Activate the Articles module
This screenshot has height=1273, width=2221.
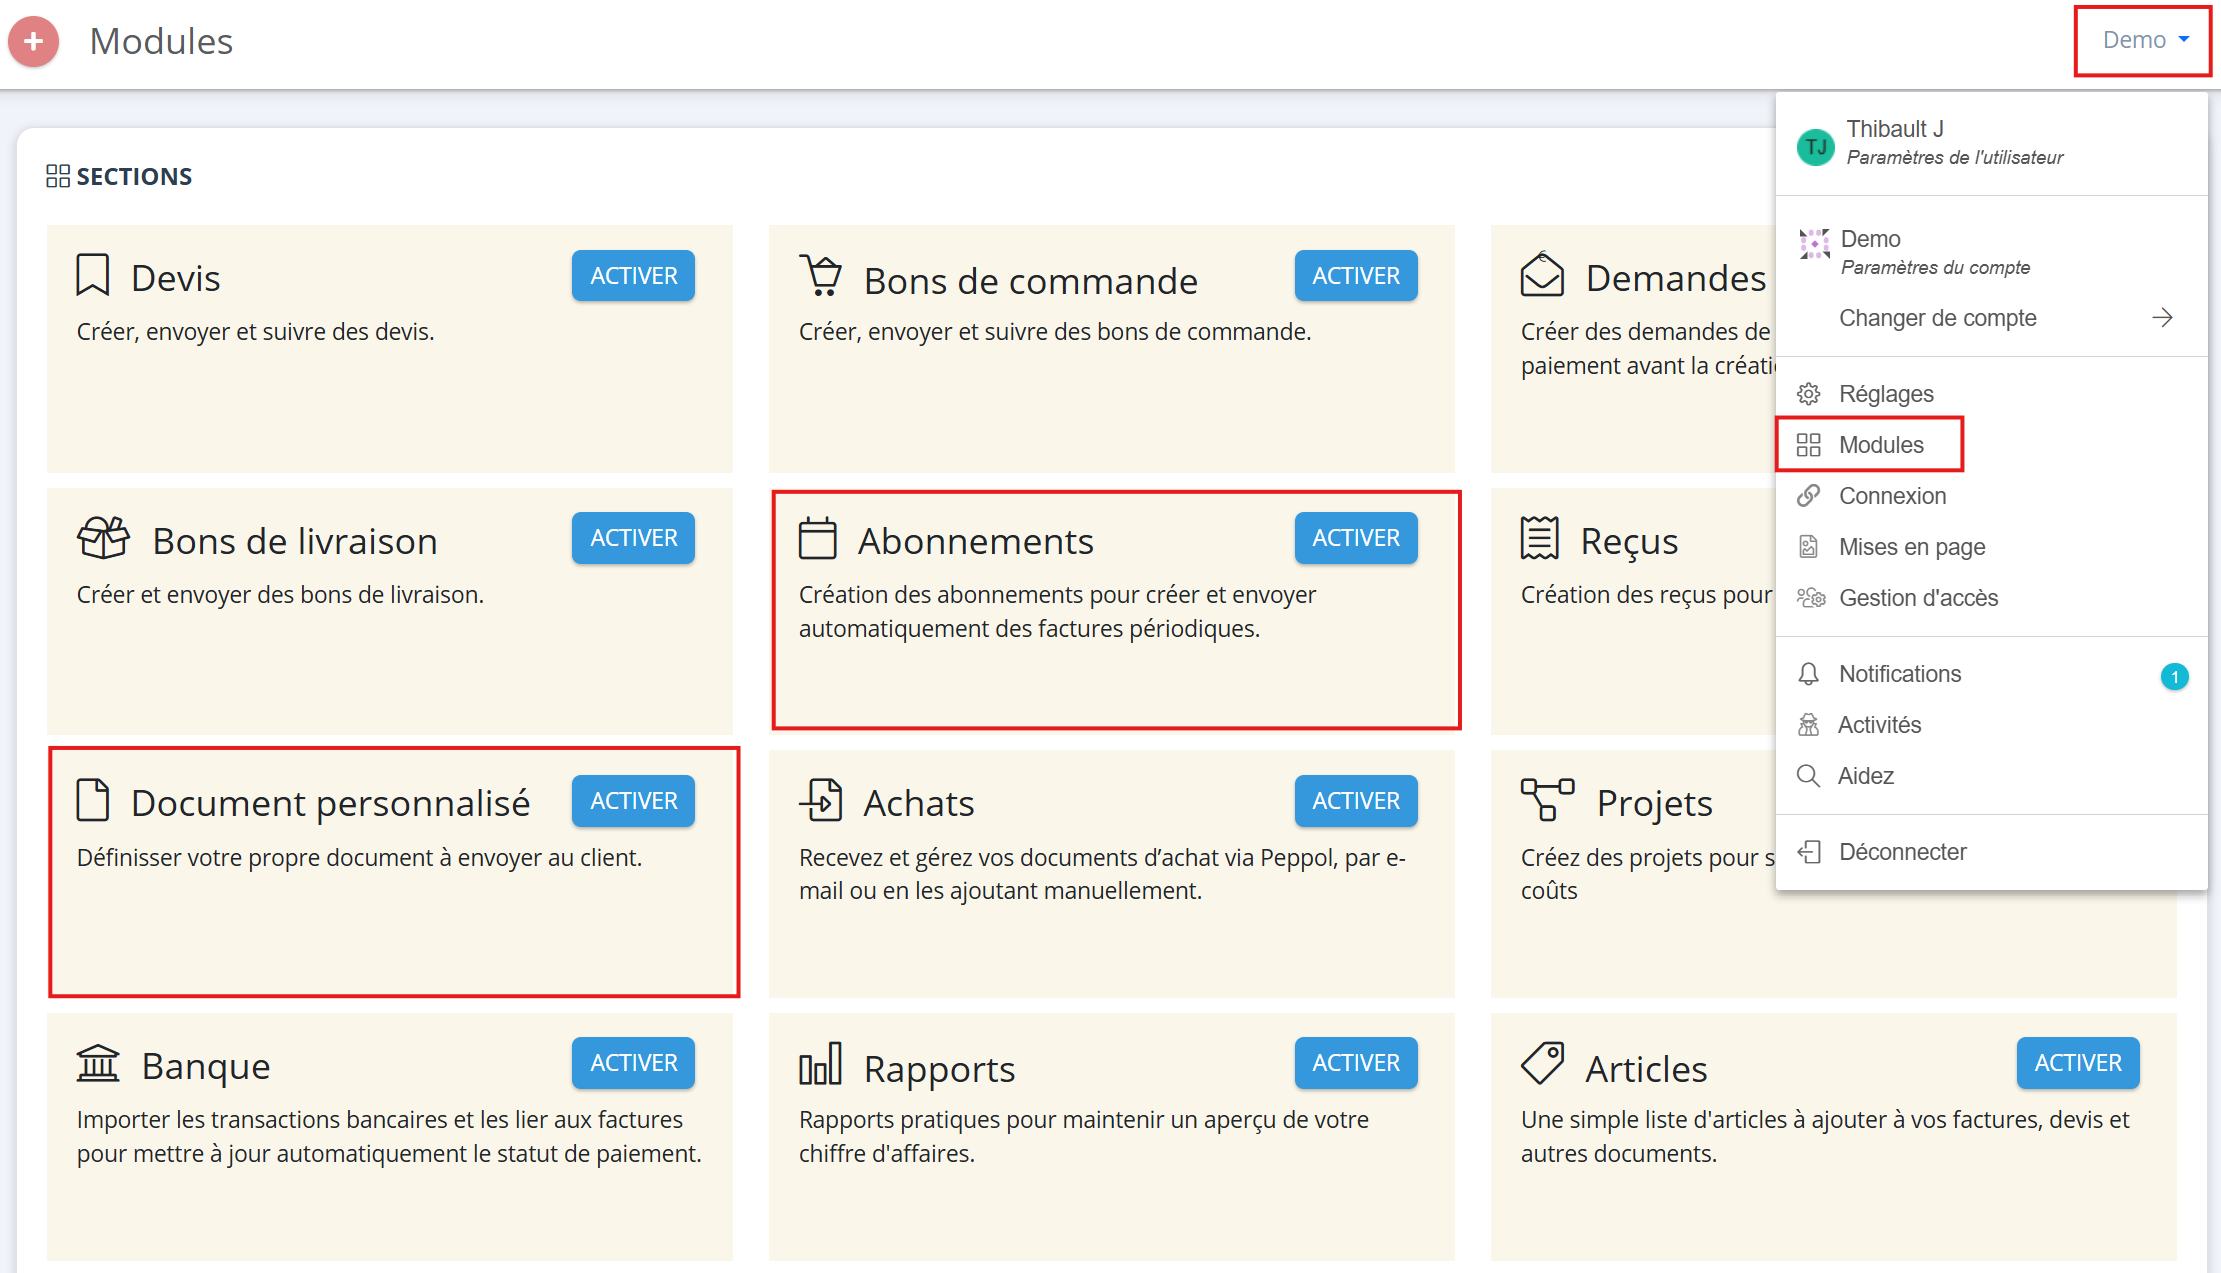click(x=2078, y=1063)
